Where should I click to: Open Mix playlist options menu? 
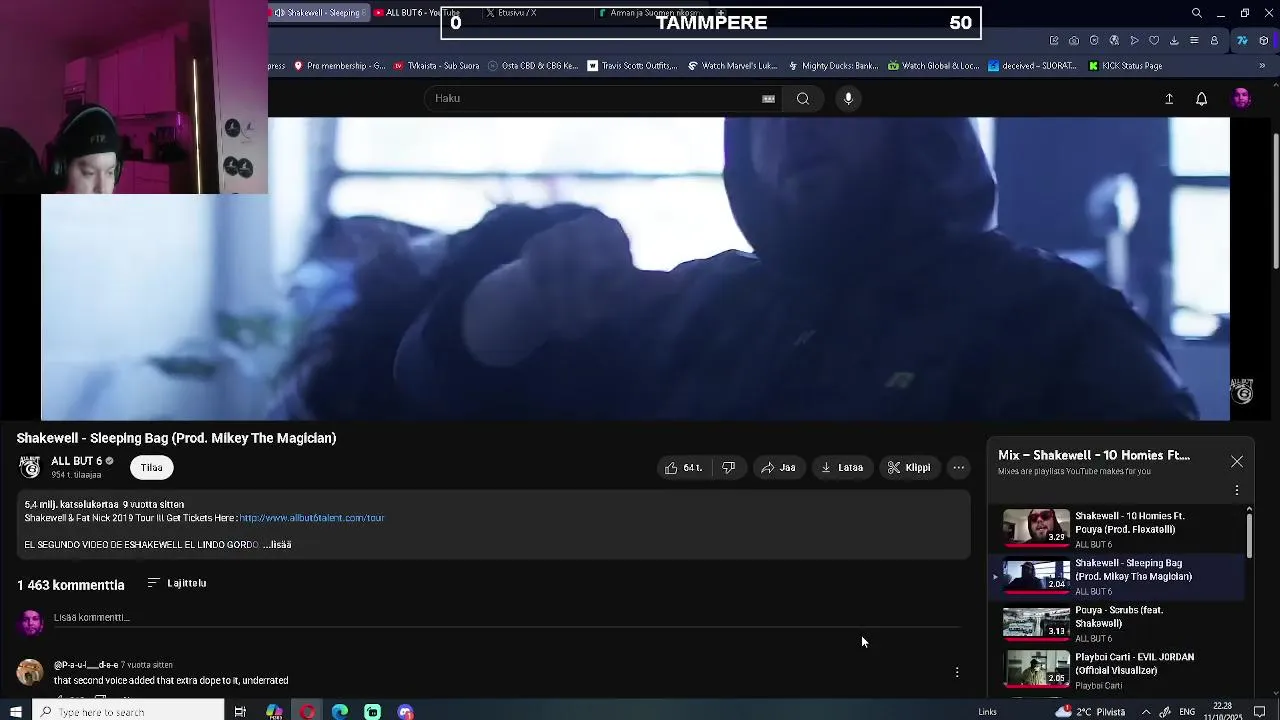click(x=1237, y=490)
